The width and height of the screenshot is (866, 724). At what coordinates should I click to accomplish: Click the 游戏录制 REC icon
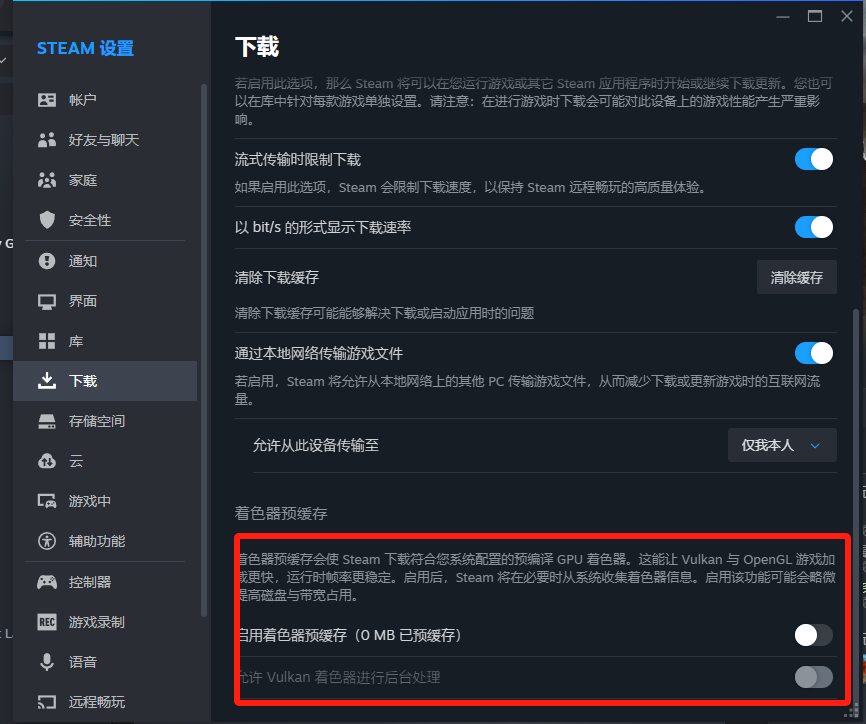pos(47,622)
